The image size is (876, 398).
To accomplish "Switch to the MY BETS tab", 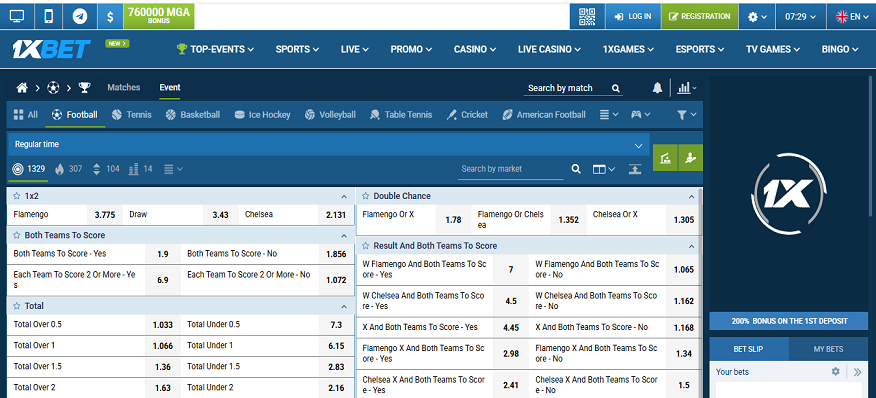I will 828,349.
